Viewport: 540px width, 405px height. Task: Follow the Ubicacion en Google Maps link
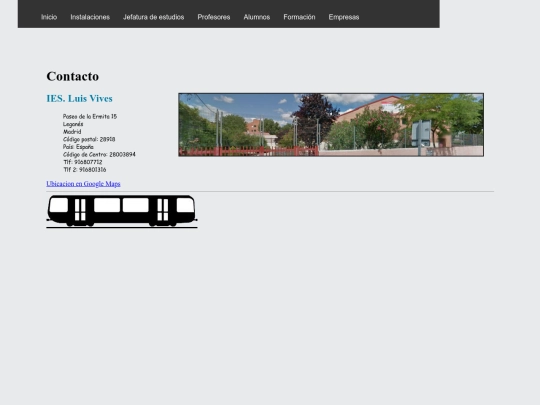83,184
